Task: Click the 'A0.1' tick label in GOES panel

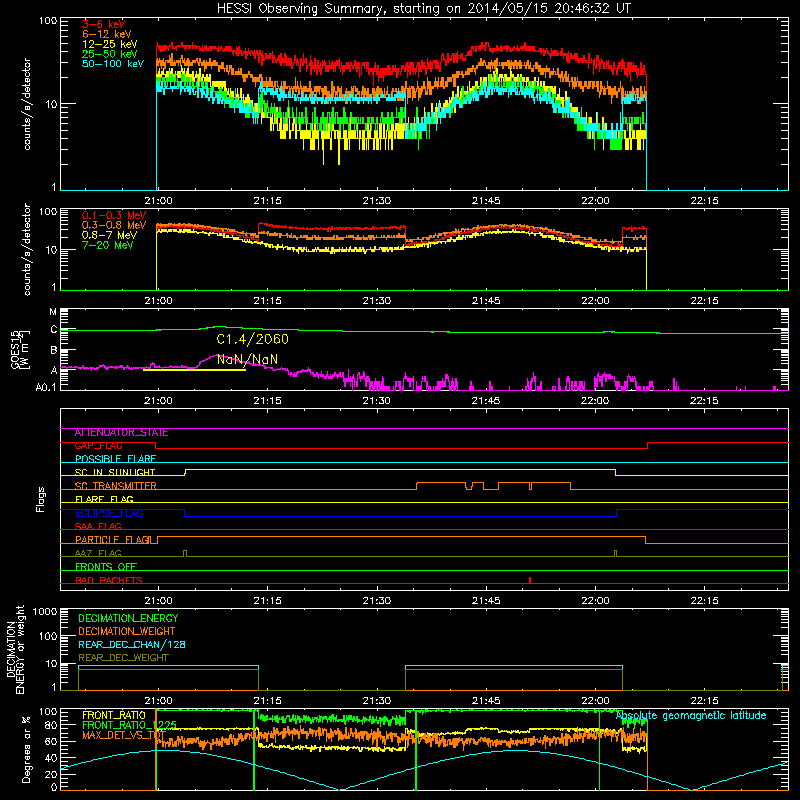Action: pos(46,388)
